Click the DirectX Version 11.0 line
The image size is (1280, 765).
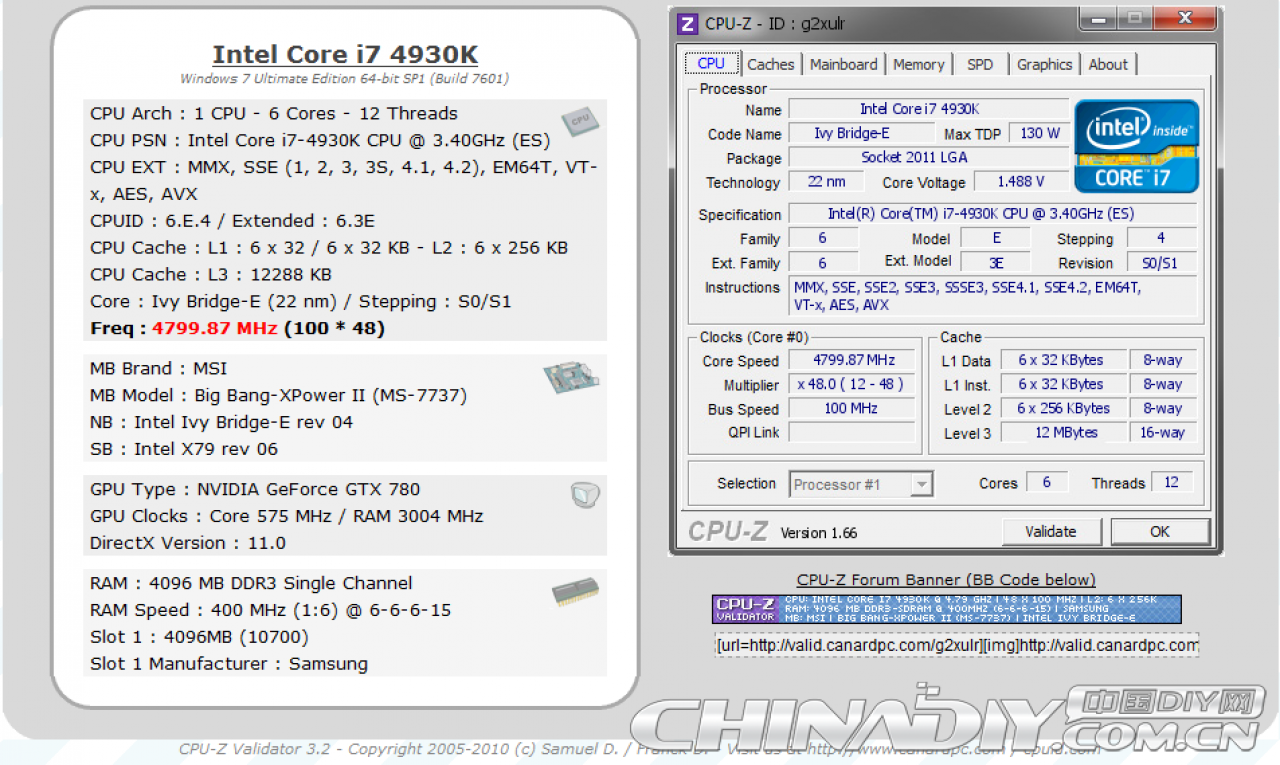(188, 543)
